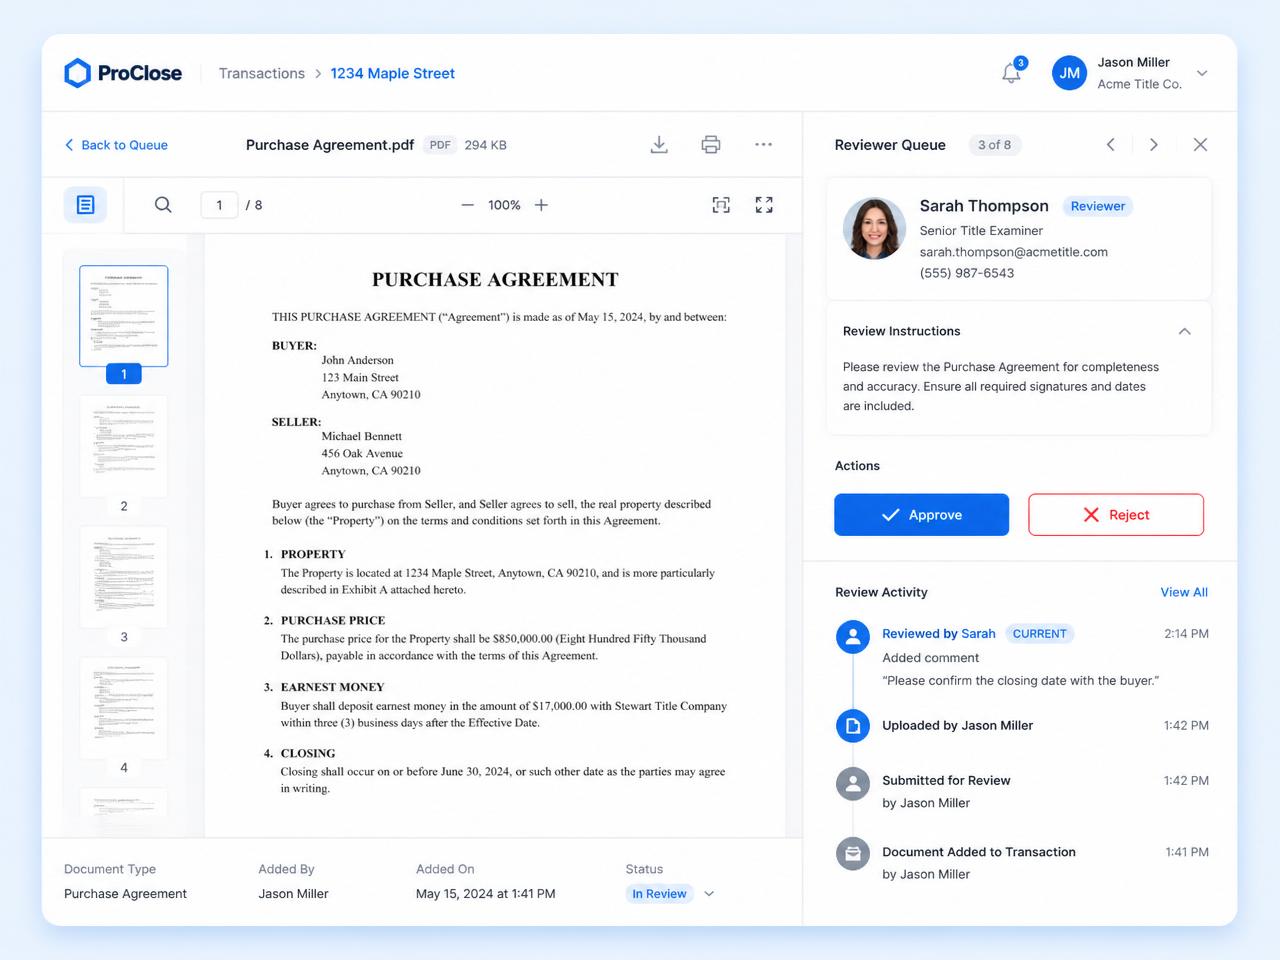Screen dimensions: 1280x960
Task: Click the 294 KB file size
Action: pyautogui.click(x=486, y=145)
